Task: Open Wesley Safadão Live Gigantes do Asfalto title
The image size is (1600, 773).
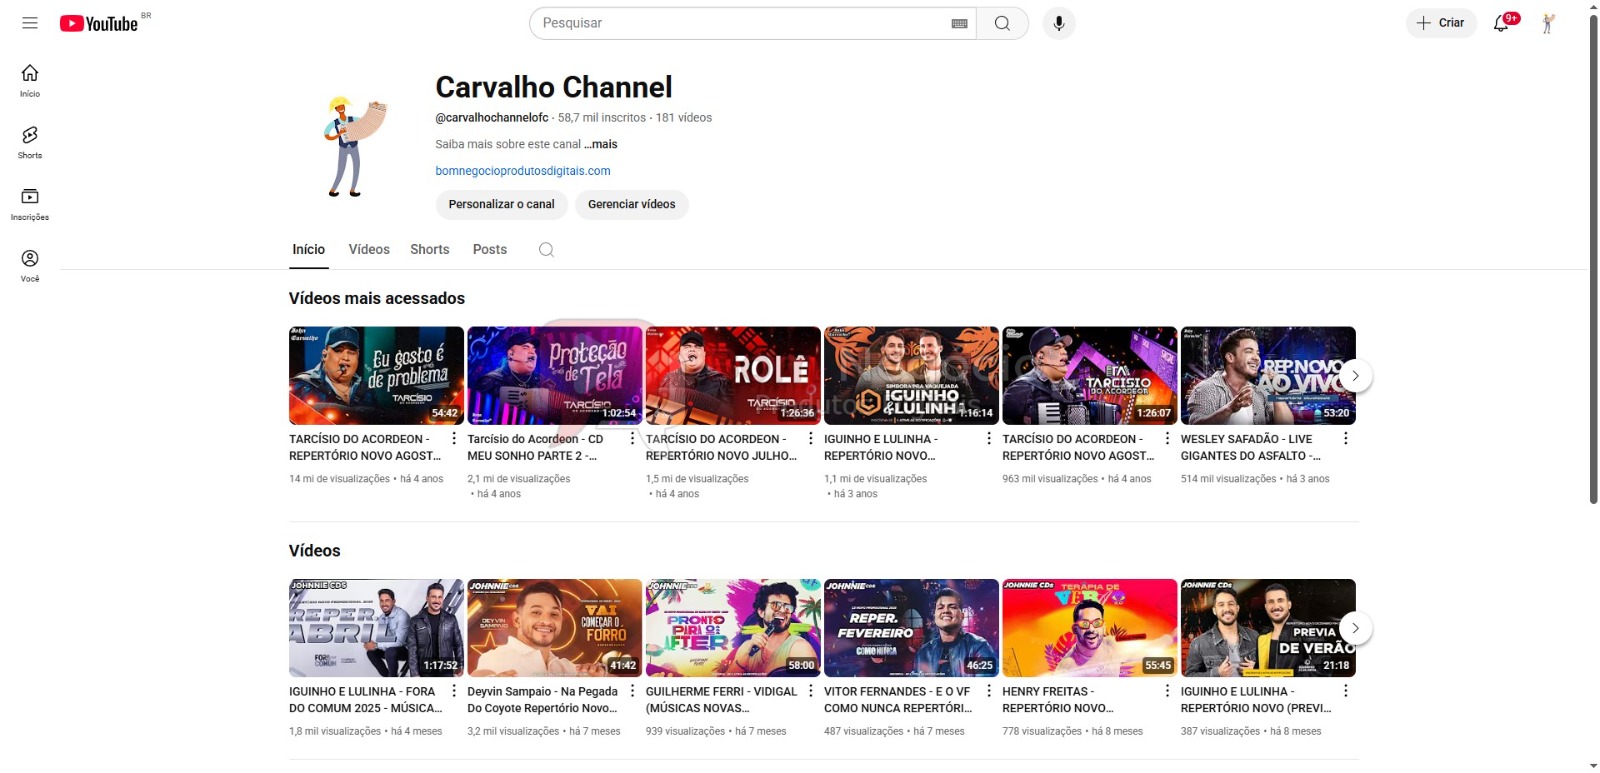Action: pyautogui.click(x=1251, y=447)
